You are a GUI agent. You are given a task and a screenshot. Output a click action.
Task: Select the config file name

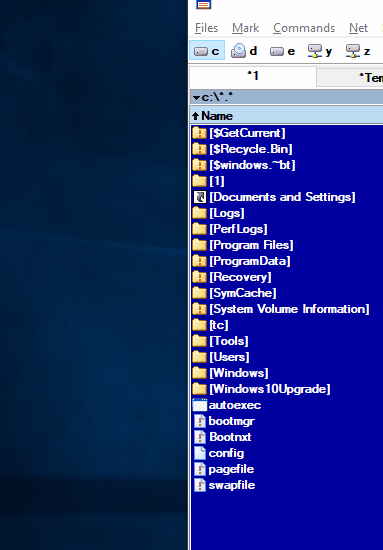point(226,453)
